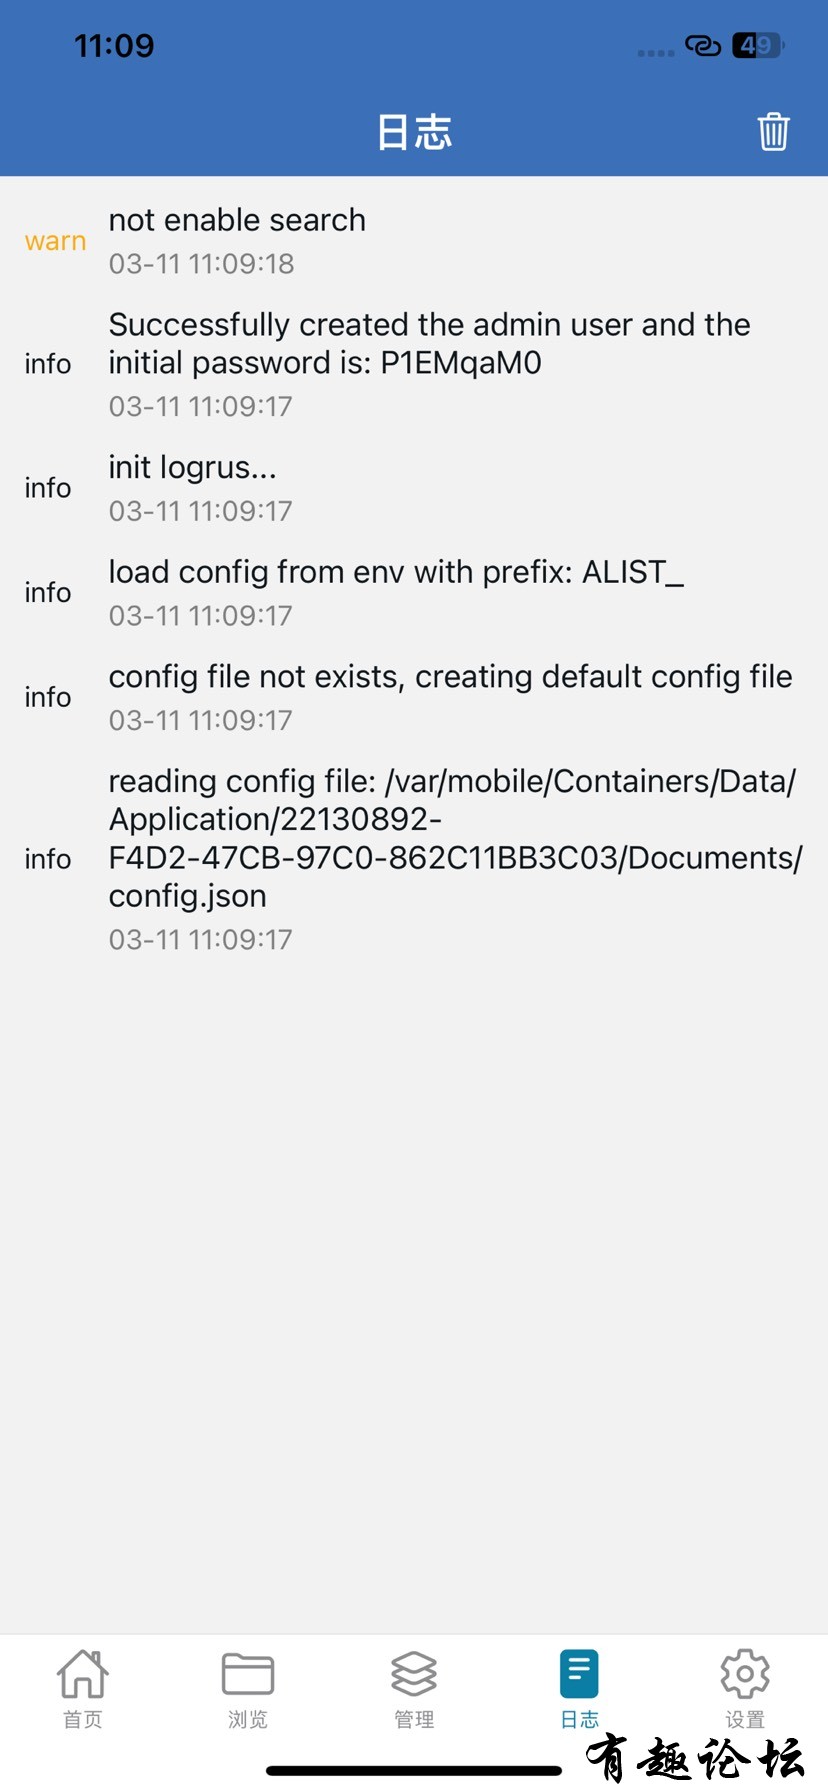Image resolution: width=828 pixels, height=1792 pixels.
Task: Open the 管理 layers tab icon
Action: pyautogui.click(x=414, y=1673)
